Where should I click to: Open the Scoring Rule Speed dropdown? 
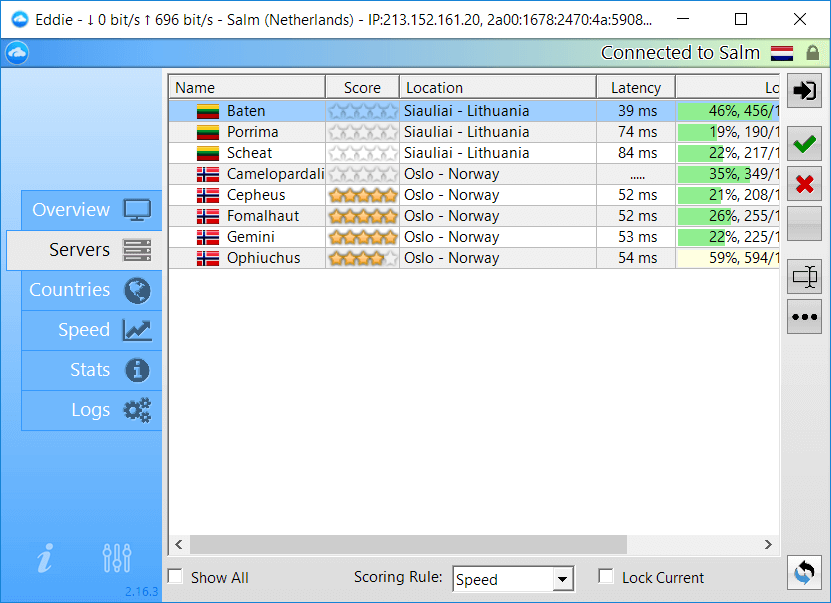point(513,579)
